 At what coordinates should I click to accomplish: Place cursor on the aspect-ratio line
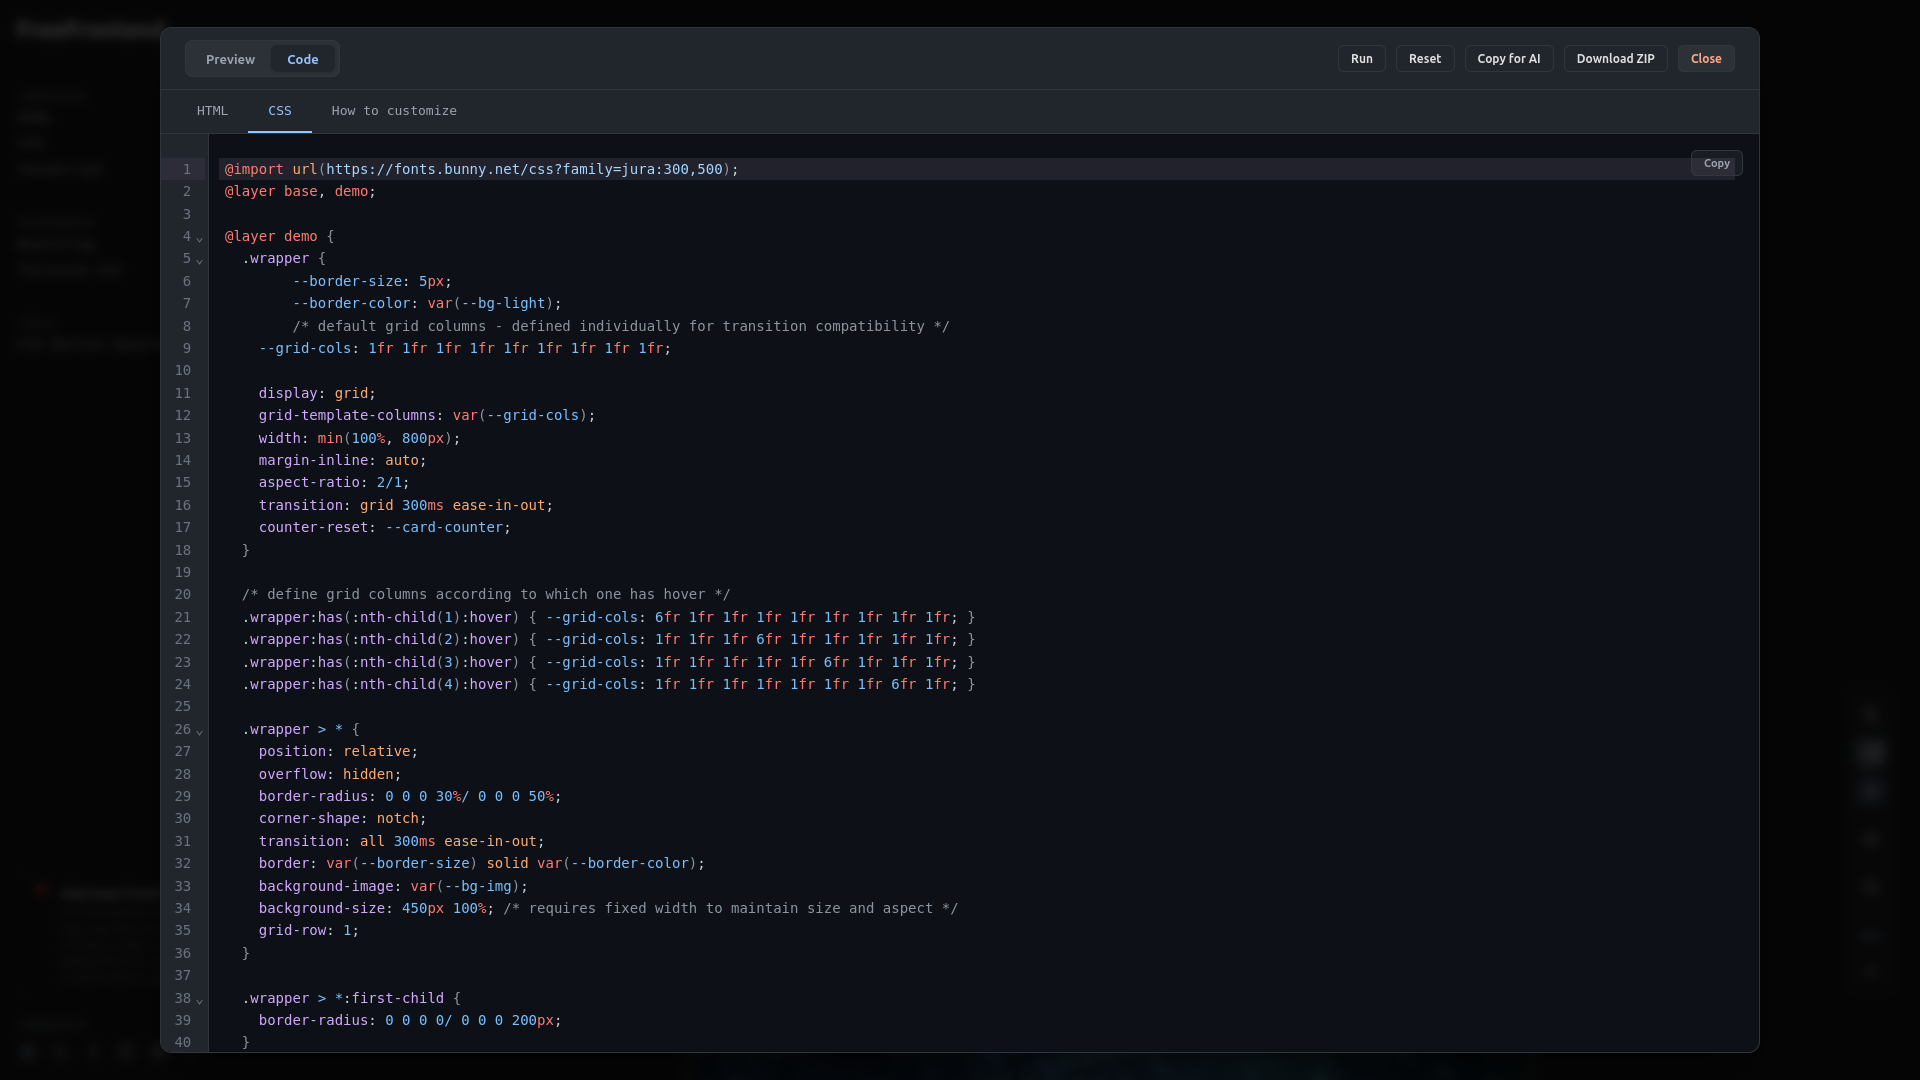point(334,482)
